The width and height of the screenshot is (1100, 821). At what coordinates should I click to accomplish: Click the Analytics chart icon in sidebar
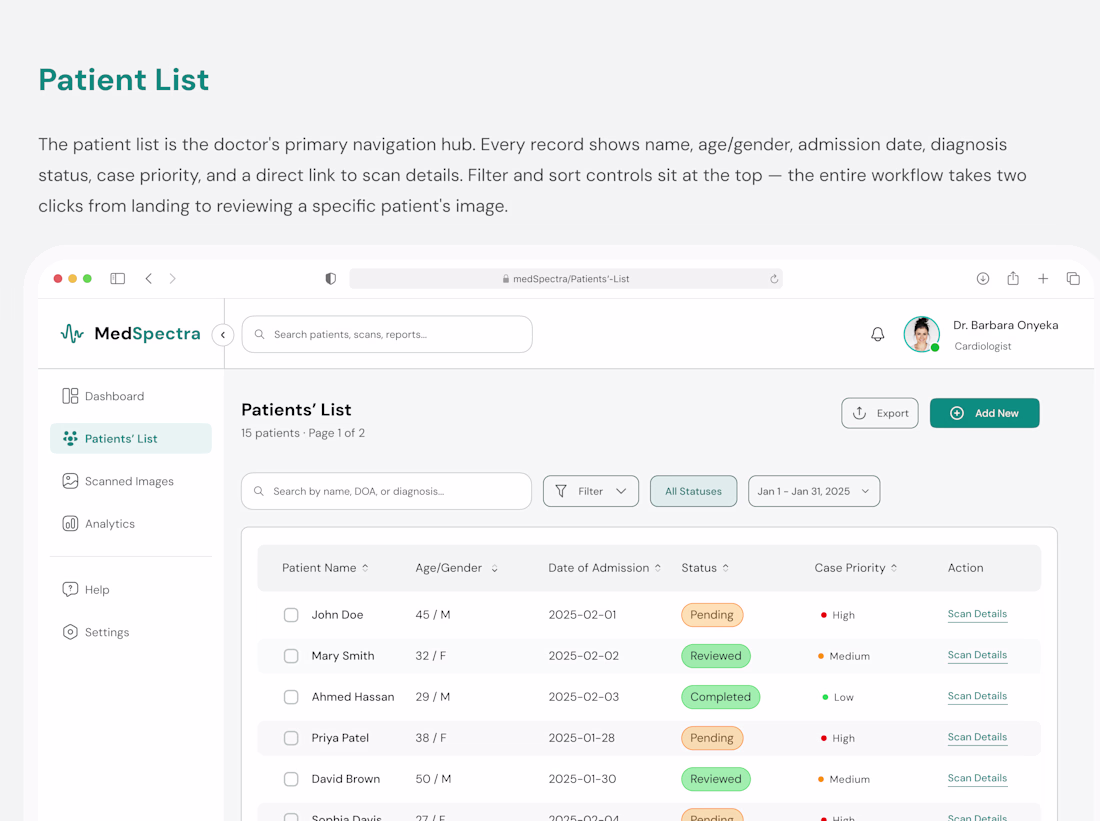coord(70,523)
